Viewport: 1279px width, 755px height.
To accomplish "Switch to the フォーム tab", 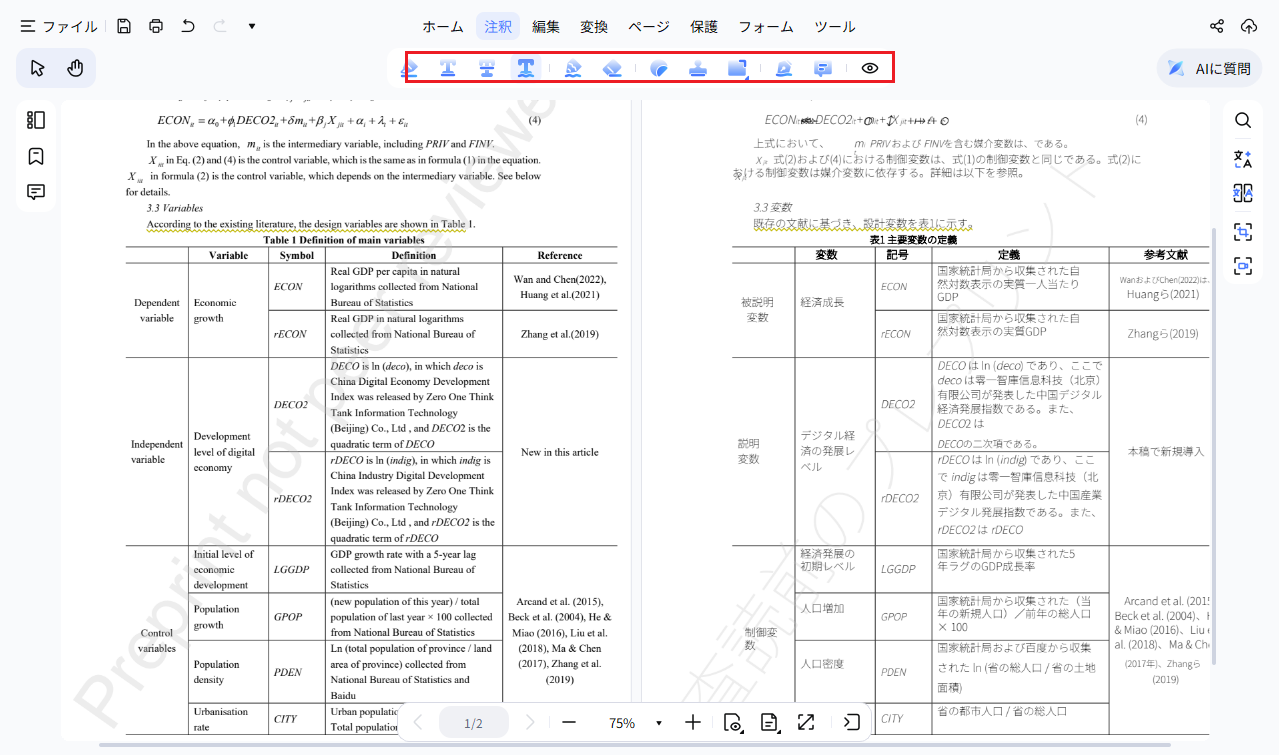I will (x=766, y=27).
